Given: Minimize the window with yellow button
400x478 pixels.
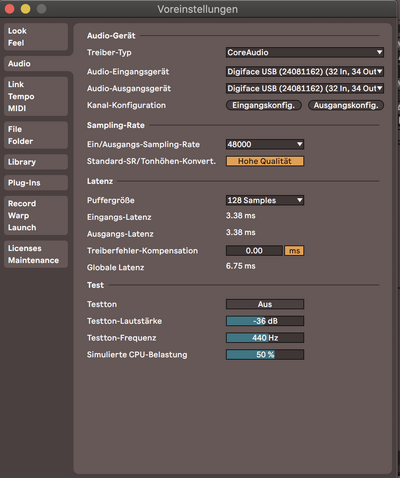Looking at the screenshot, I should coord(26,9).
